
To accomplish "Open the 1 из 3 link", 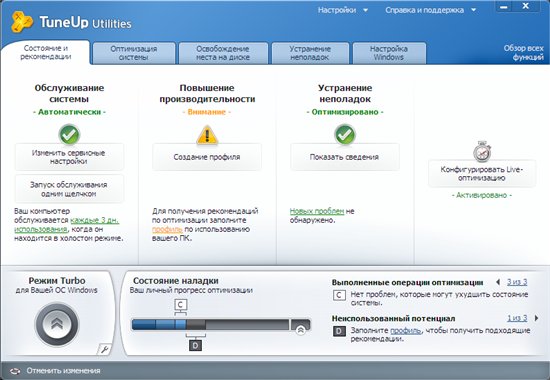I will coord(517,318).
